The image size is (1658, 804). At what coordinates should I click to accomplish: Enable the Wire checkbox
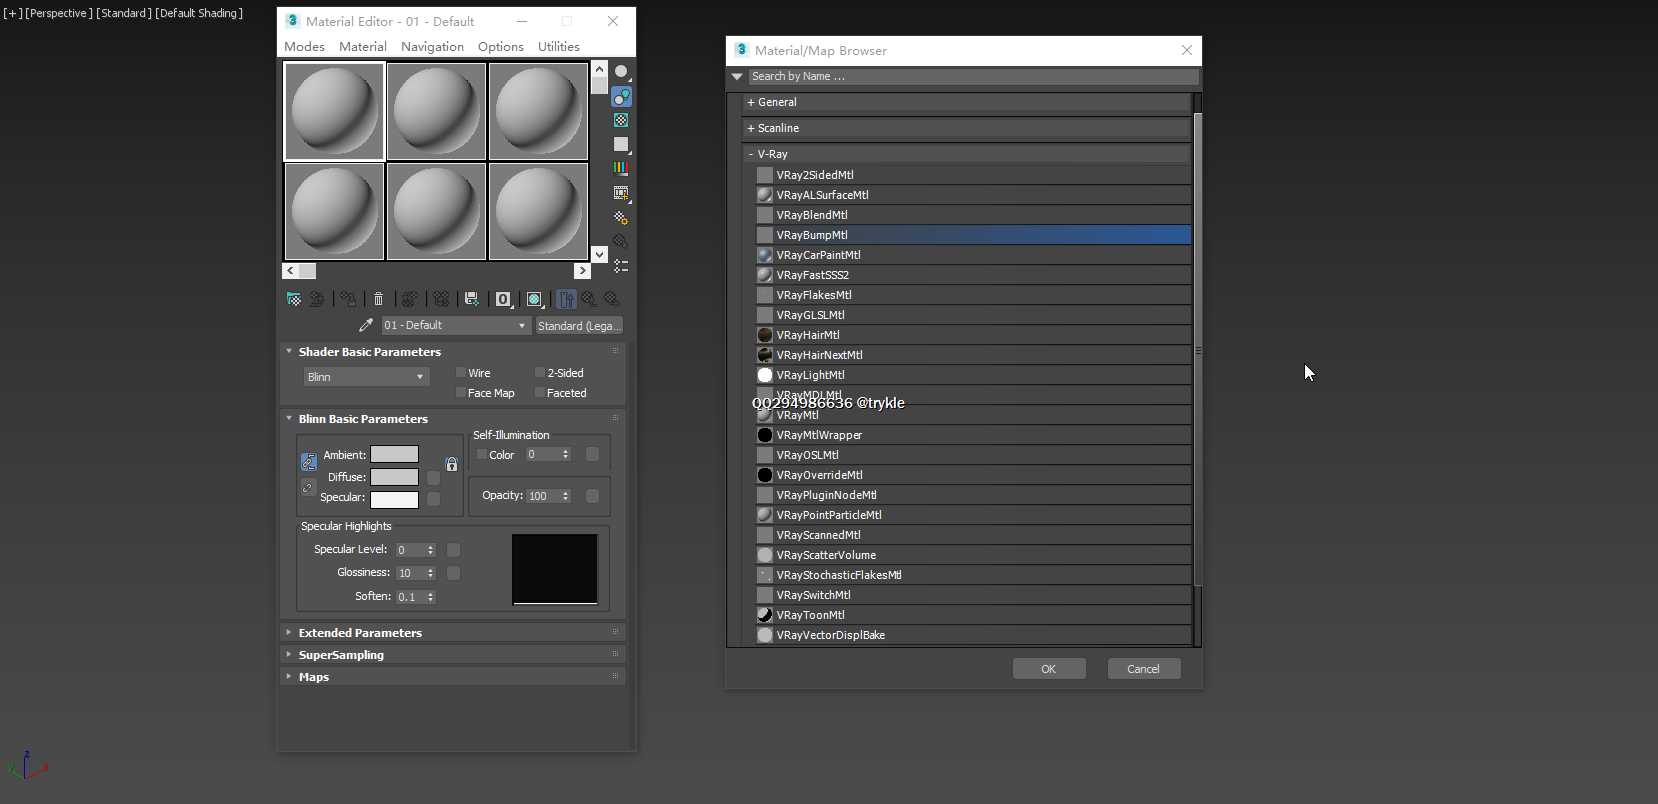tap(461, 373)
